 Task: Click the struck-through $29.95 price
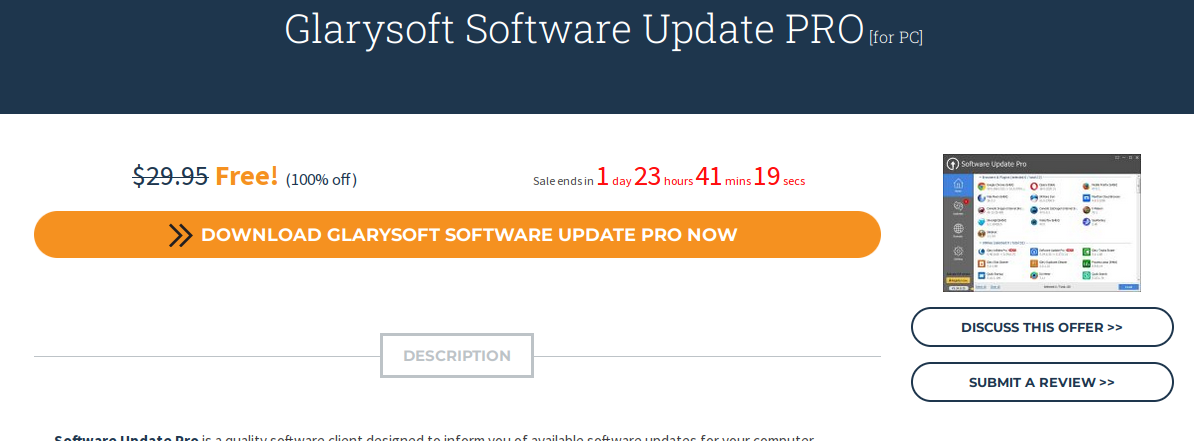tap(170, 177)
